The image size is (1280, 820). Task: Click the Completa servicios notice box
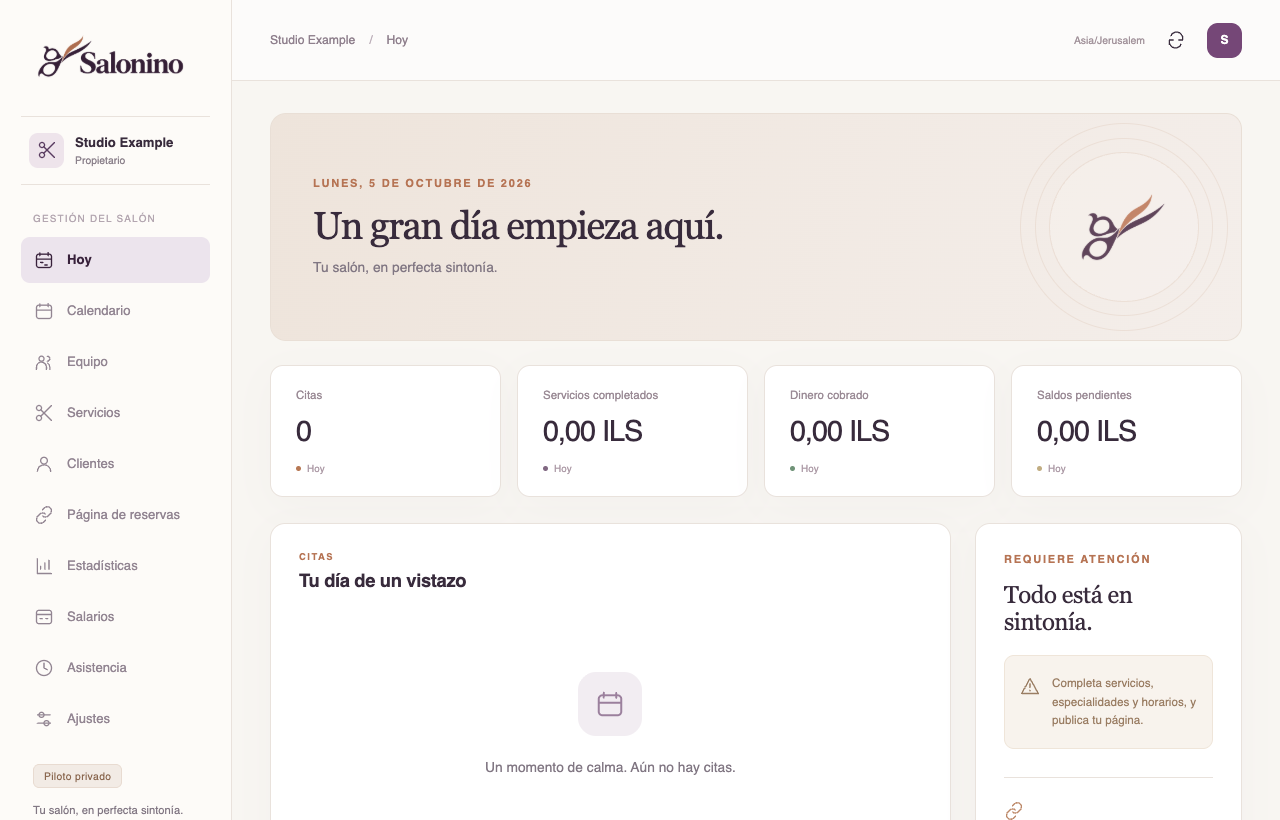[x=1108, y=702]
